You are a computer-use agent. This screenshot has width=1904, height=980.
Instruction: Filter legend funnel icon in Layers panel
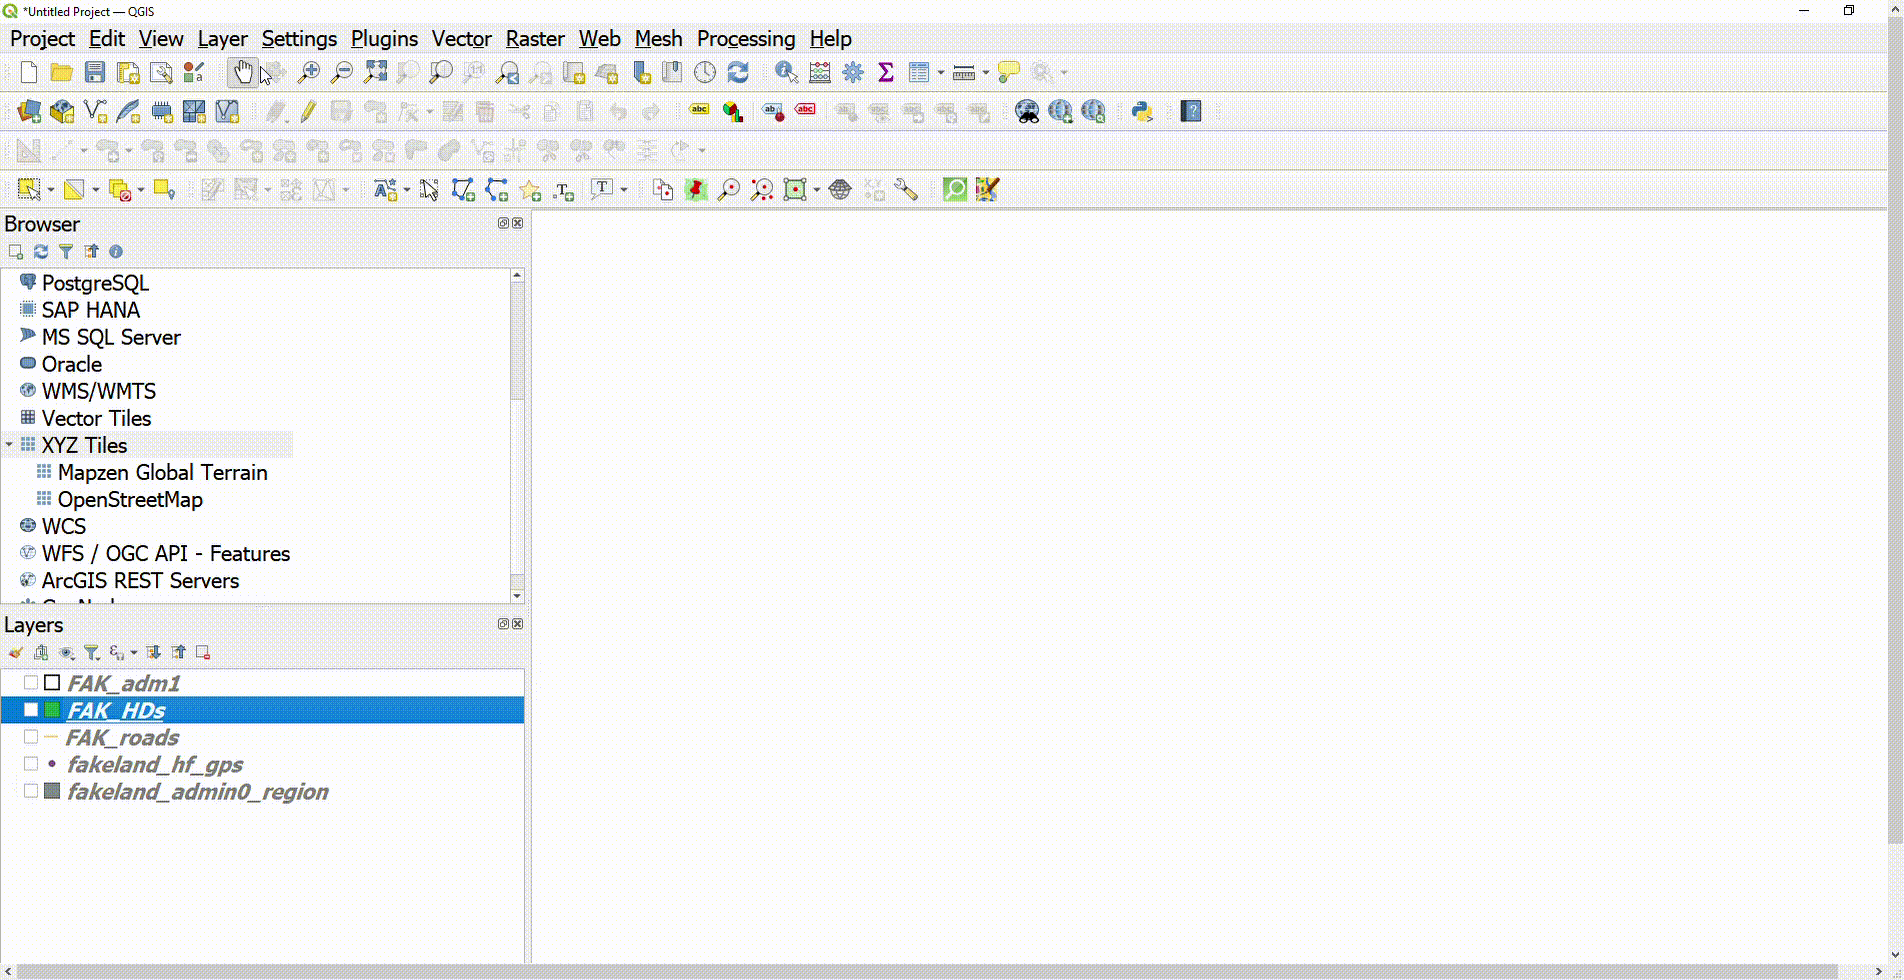91,653
